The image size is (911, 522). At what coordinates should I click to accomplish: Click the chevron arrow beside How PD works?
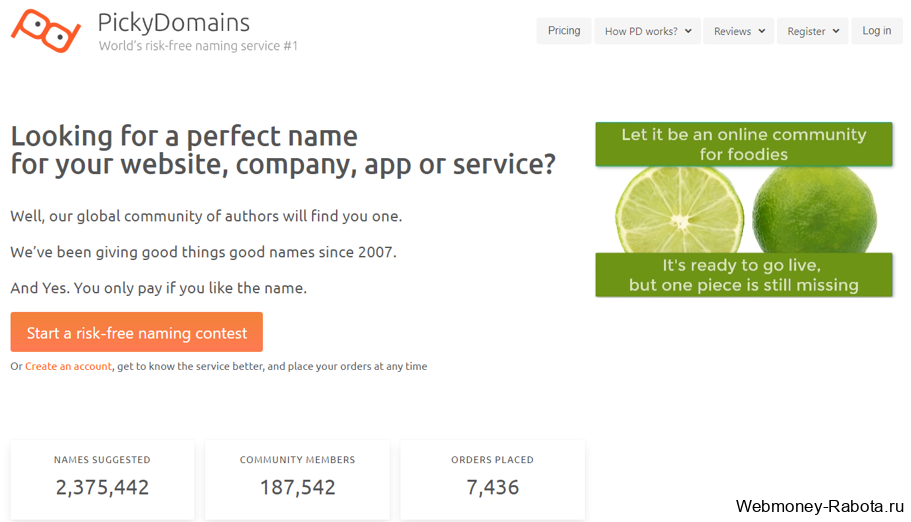(x=688, y=31)
